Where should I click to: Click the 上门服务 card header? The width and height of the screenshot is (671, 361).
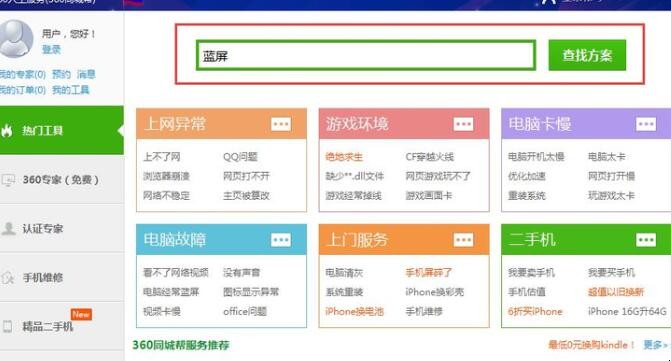[x=404, y=239]
